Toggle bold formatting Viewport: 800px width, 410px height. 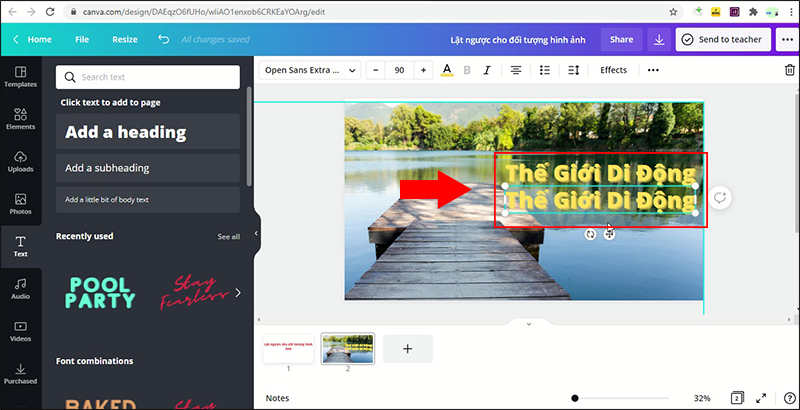[467, 70]
